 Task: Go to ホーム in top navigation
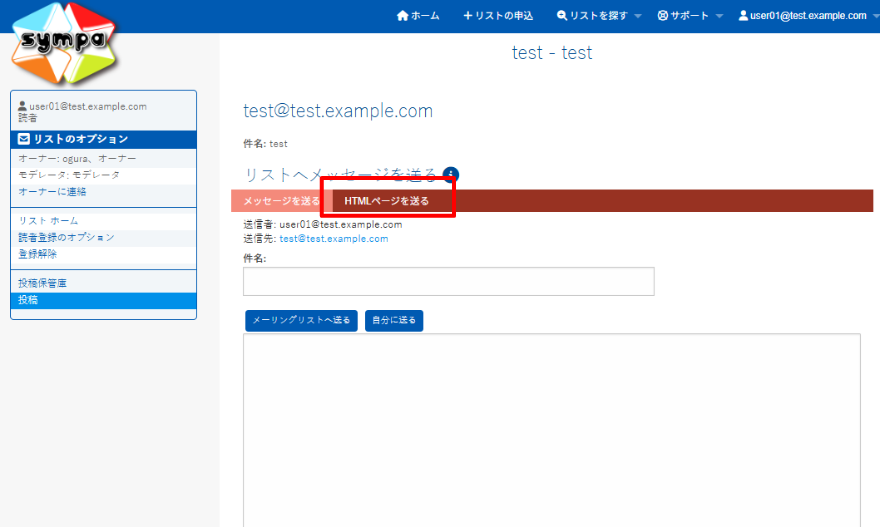418,16
